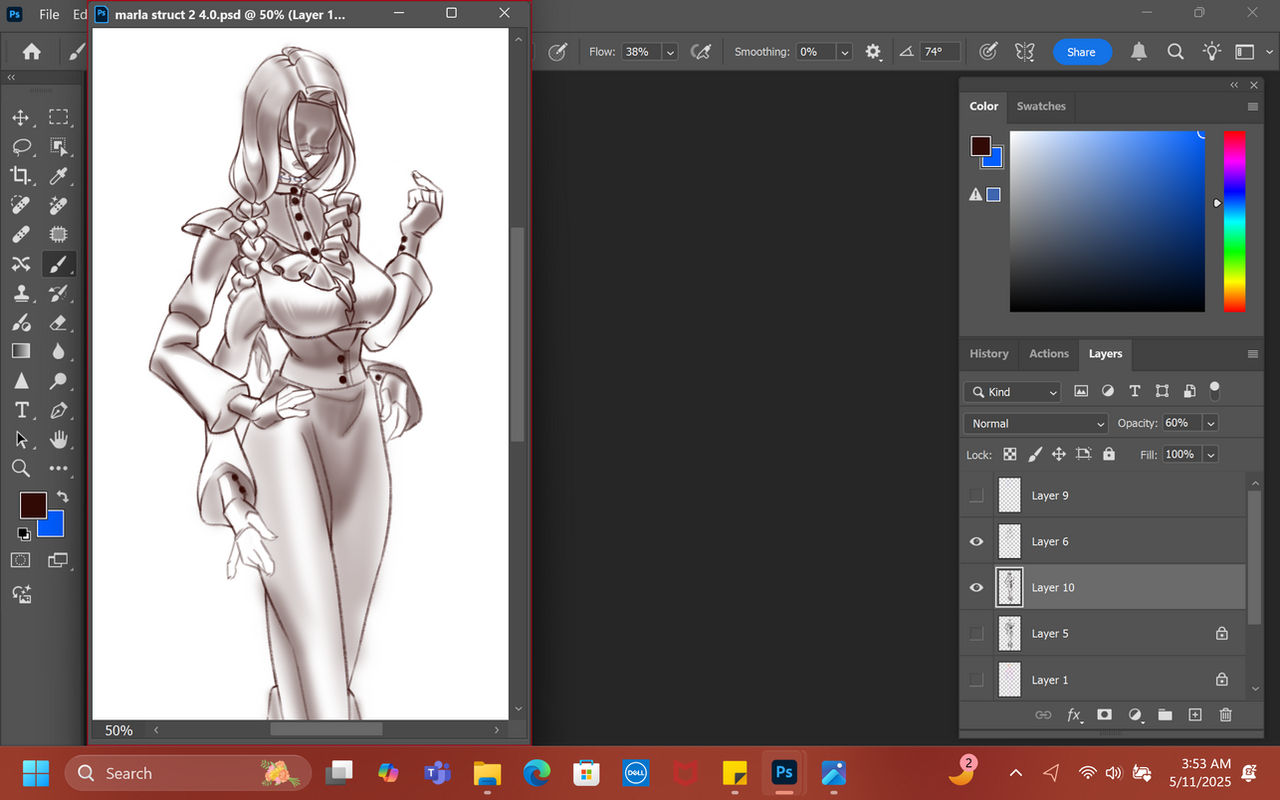Select the Lasso tool

coord(21,147)
